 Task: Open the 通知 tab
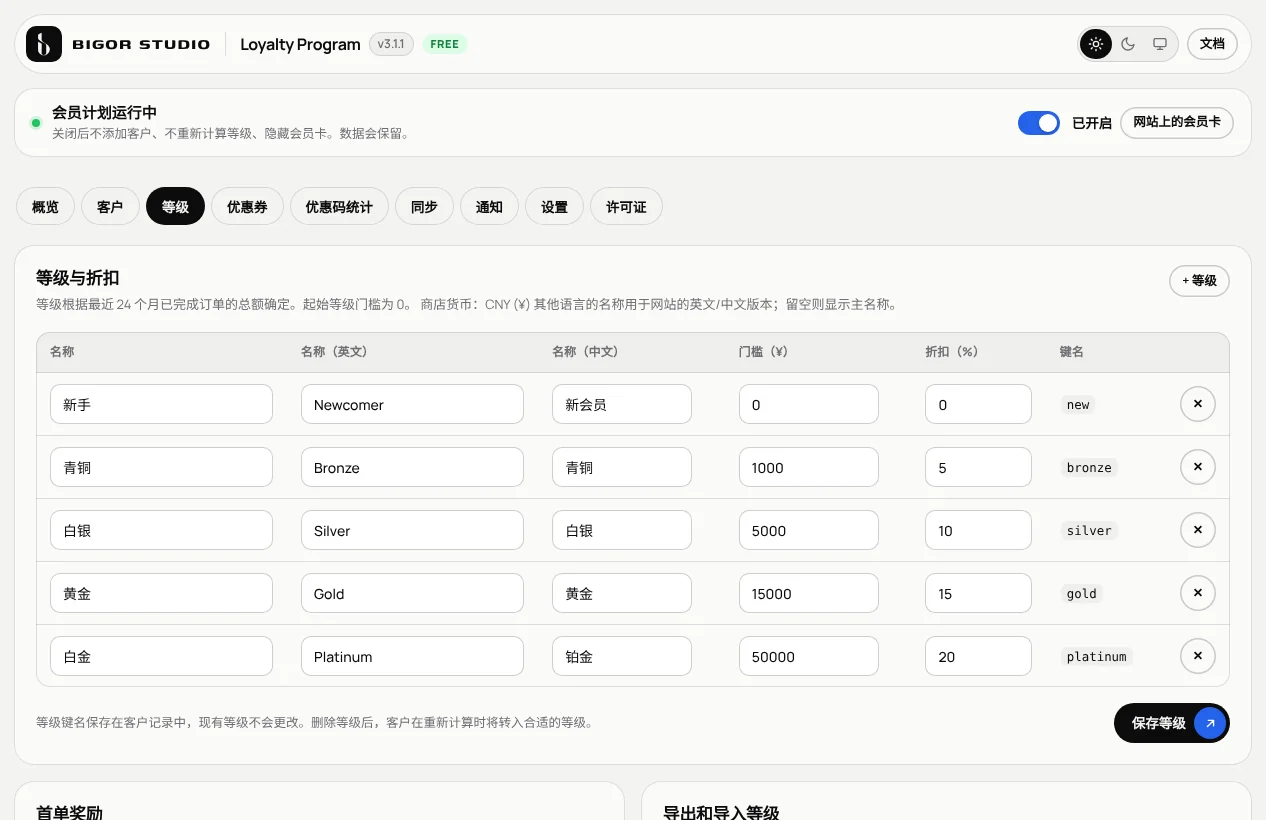[489, 207]
